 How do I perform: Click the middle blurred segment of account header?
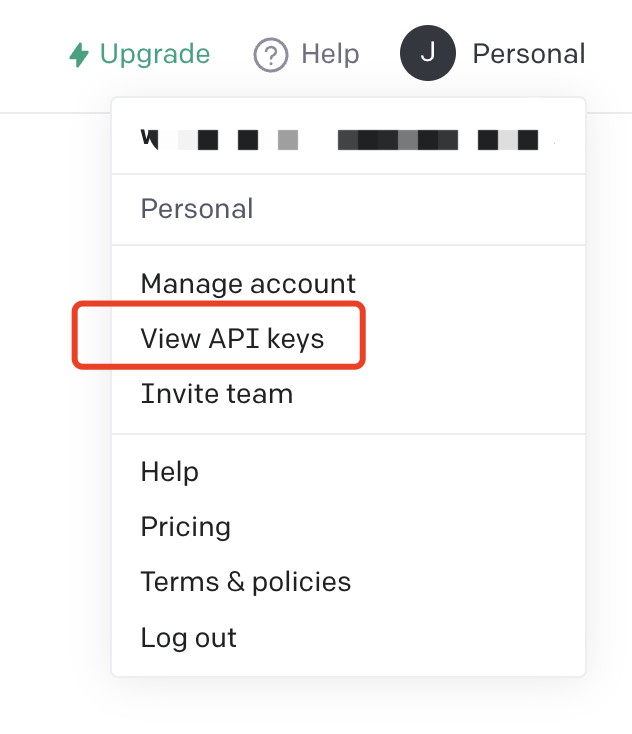pos(397,139)
